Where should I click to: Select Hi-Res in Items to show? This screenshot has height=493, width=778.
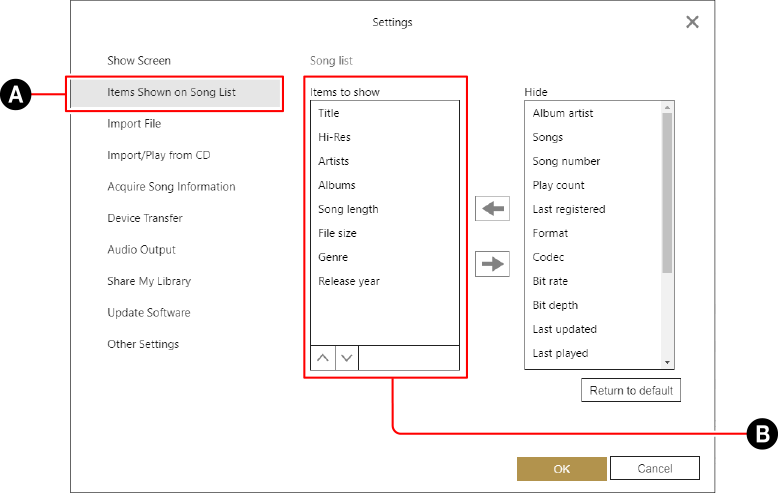pos(334,137)
